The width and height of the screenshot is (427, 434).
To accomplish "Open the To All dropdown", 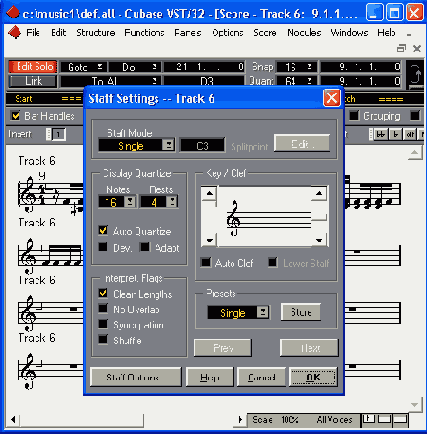I will [110, 81].
